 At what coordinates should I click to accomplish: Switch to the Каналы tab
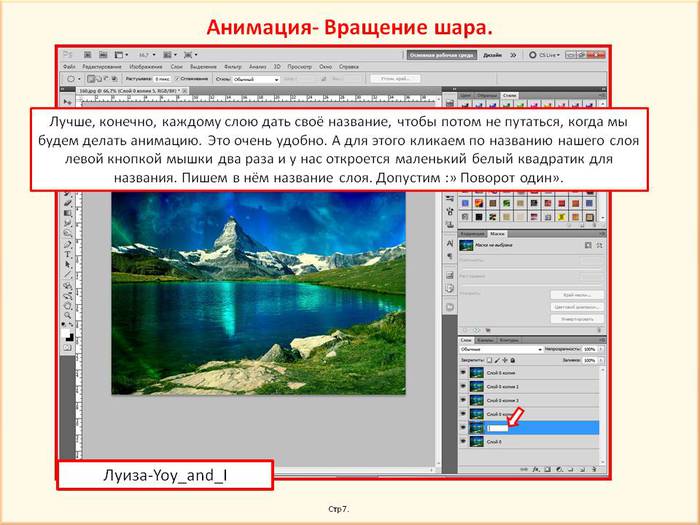[x=485, y=340]
